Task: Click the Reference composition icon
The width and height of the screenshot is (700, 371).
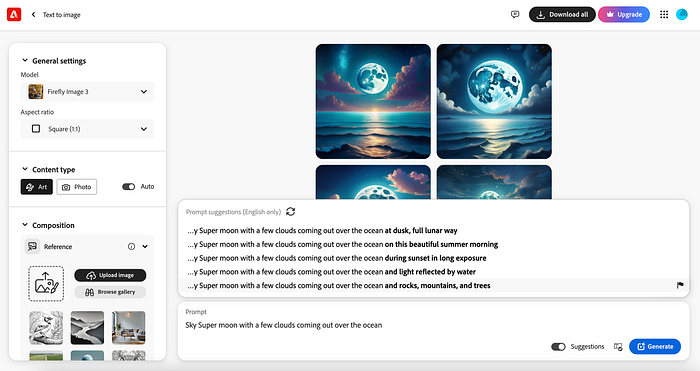Action: (32, 246)
